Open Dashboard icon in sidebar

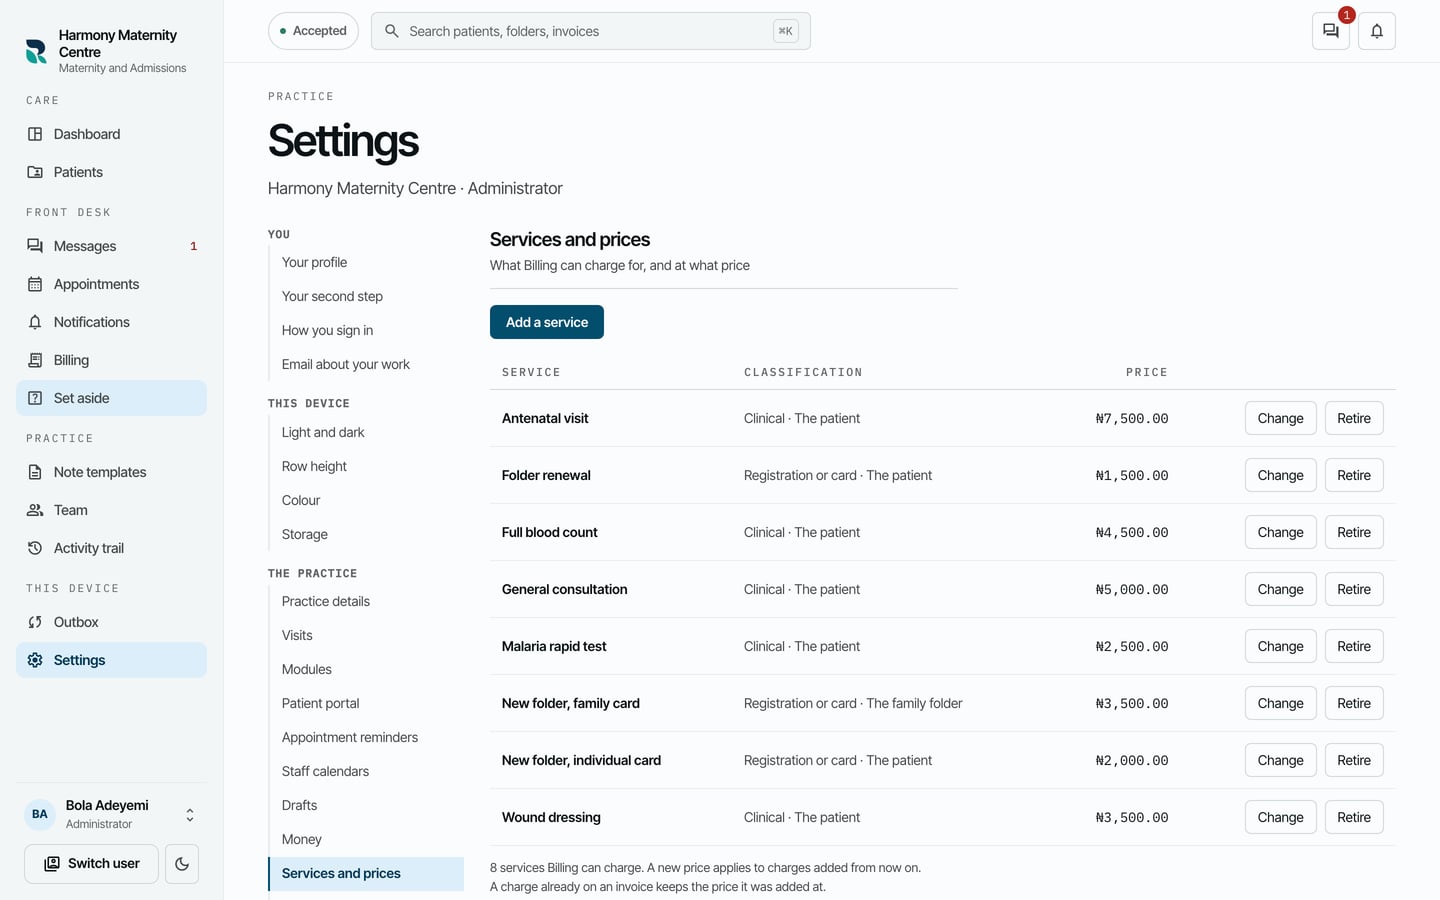click(35, 134)
